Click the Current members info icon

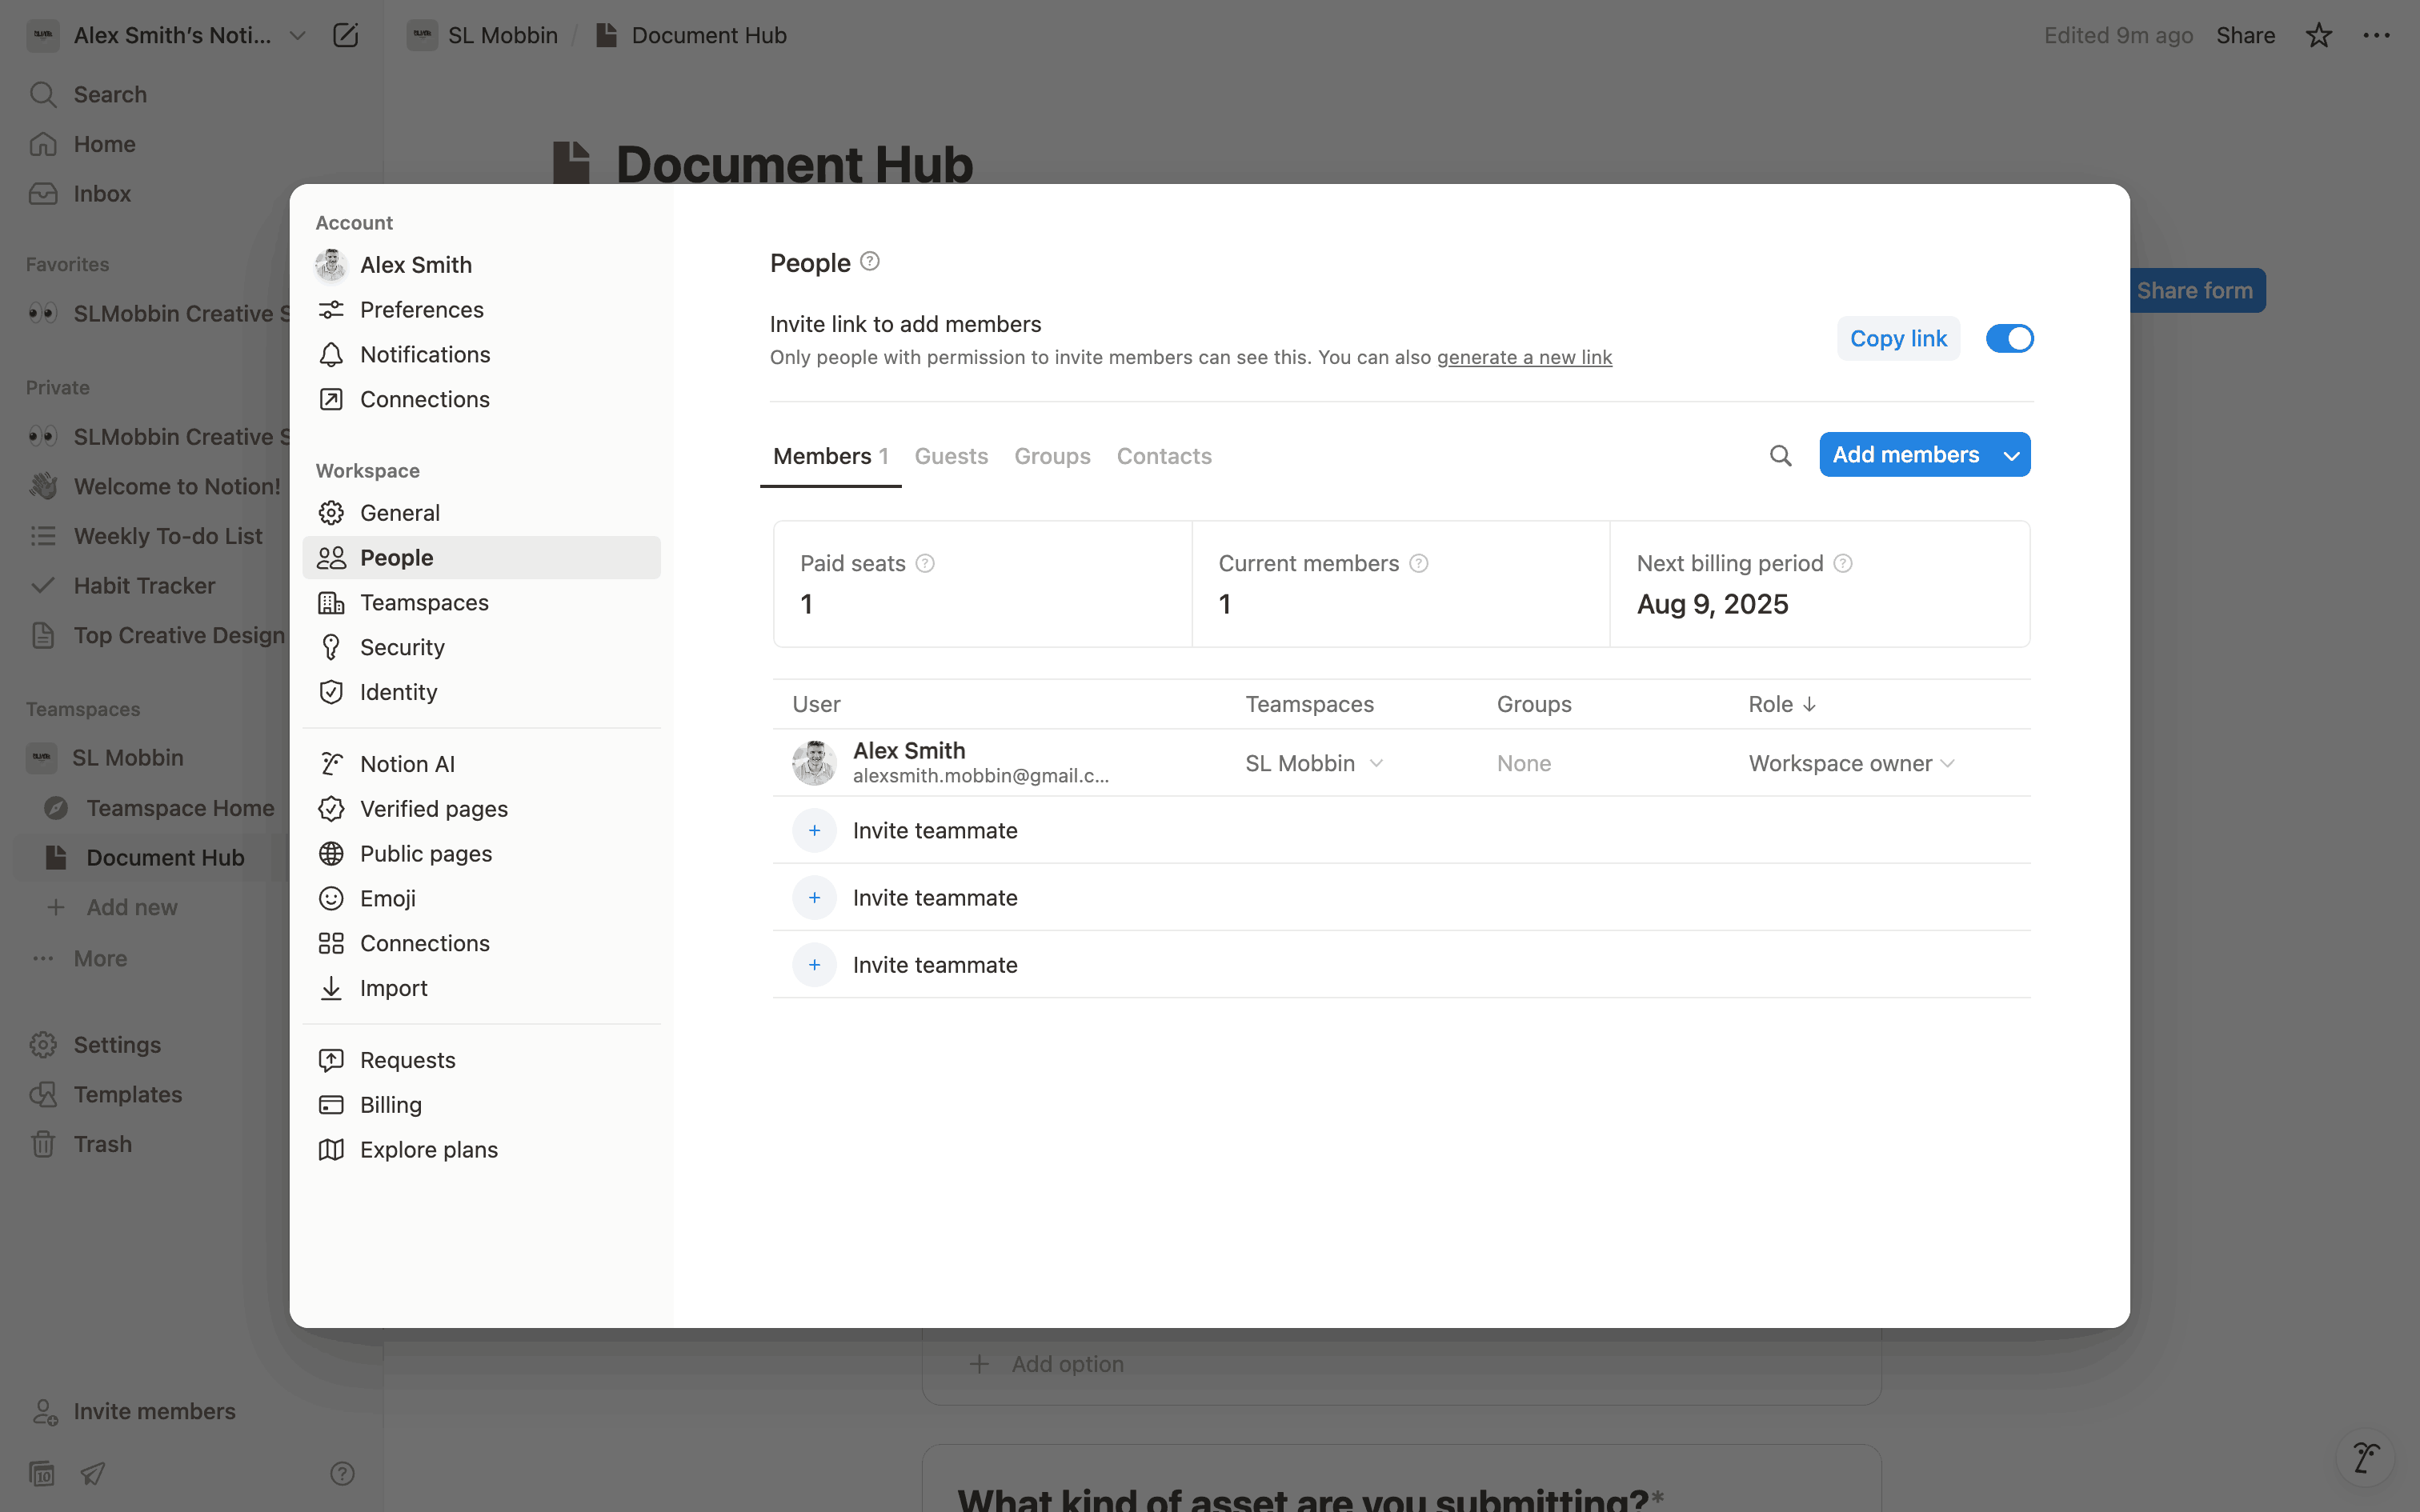(1418, 564)
